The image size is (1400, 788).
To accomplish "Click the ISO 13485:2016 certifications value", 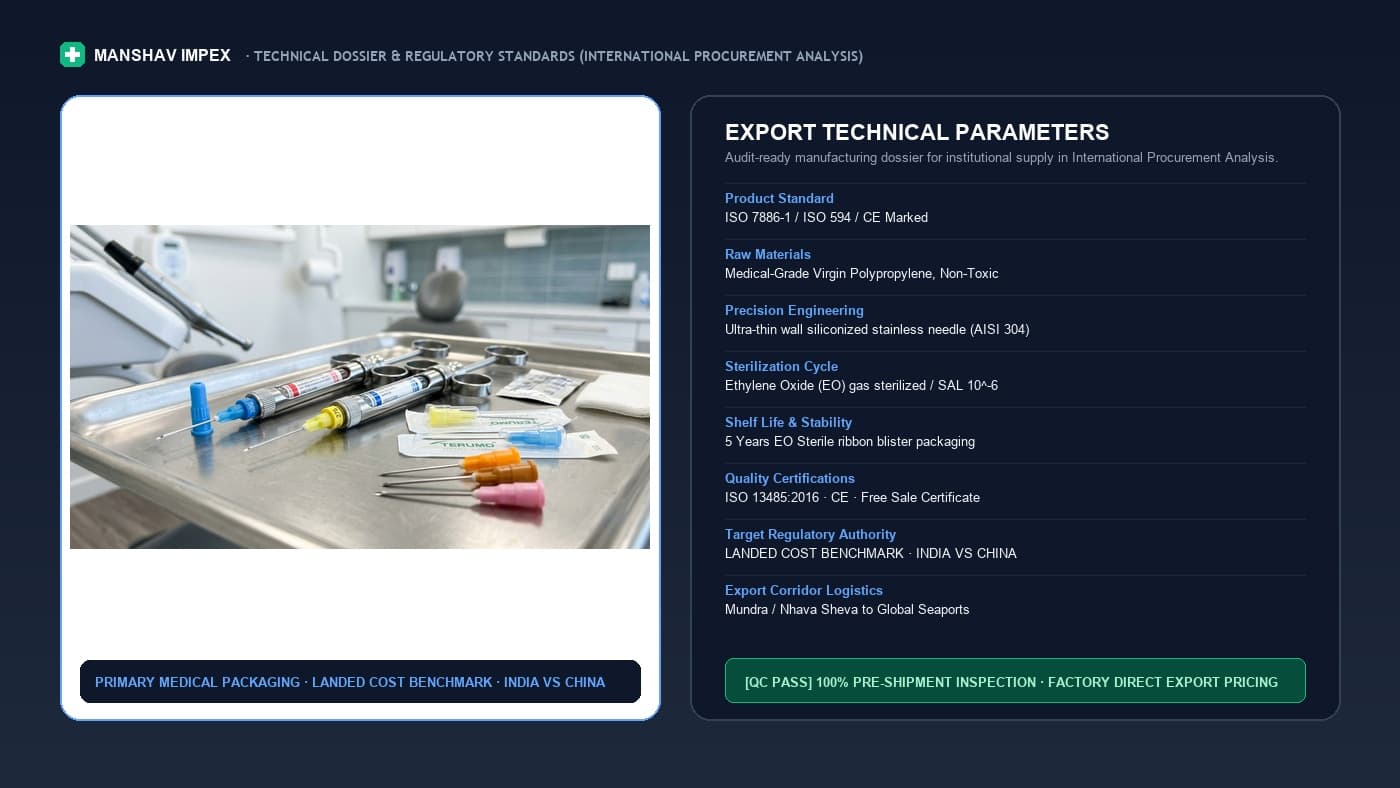I will point(852,497).
